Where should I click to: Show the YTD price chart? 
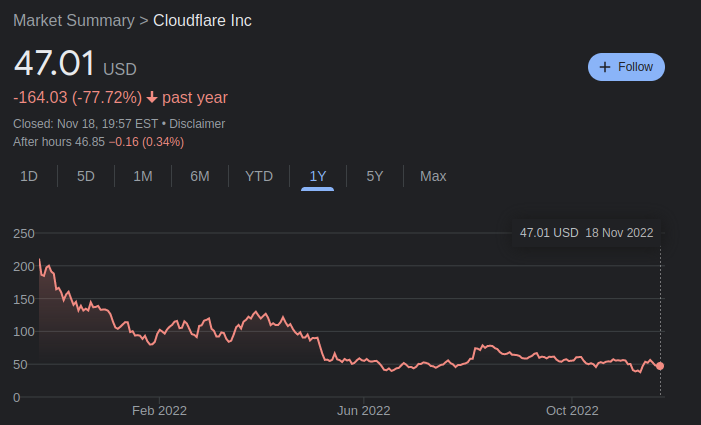tap(259, 176)
